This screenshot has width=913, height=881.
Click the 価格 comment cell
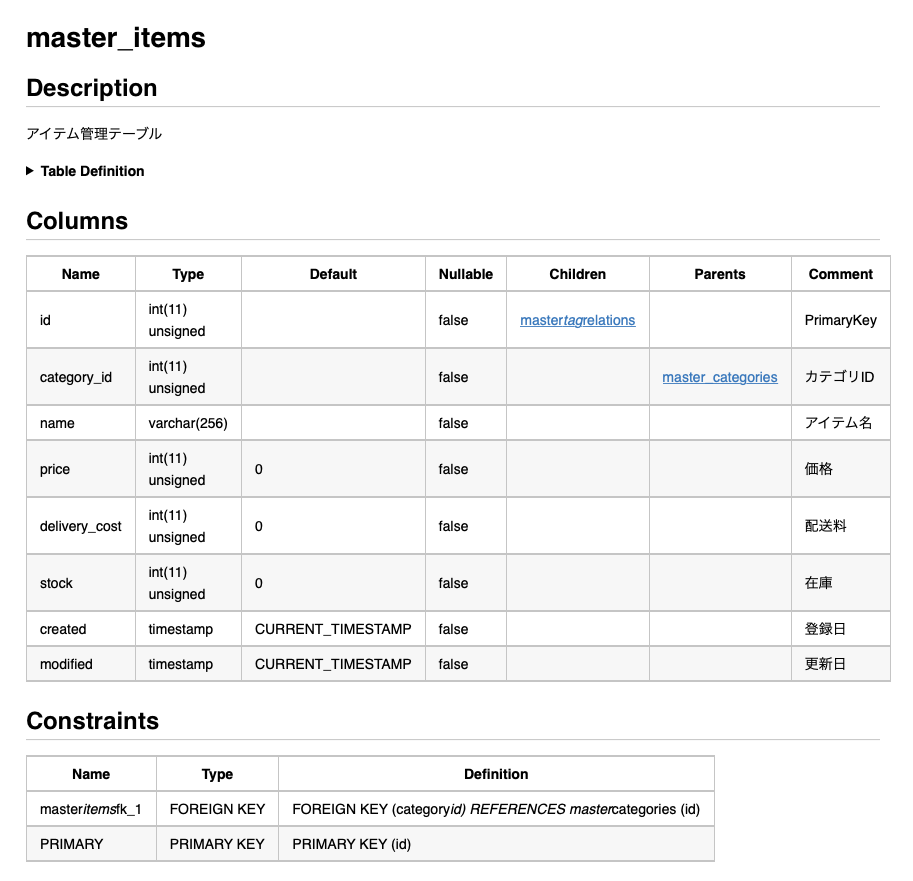point(840,469)
